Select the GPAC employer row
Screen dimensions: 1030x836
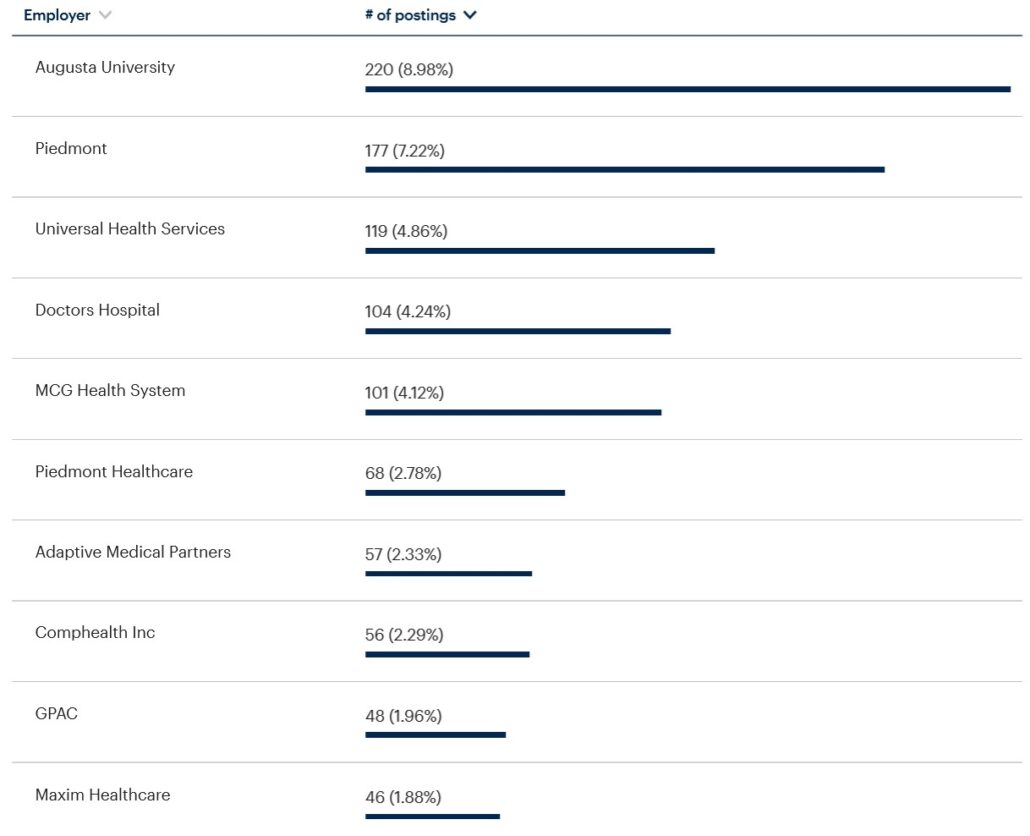point(56,714)
